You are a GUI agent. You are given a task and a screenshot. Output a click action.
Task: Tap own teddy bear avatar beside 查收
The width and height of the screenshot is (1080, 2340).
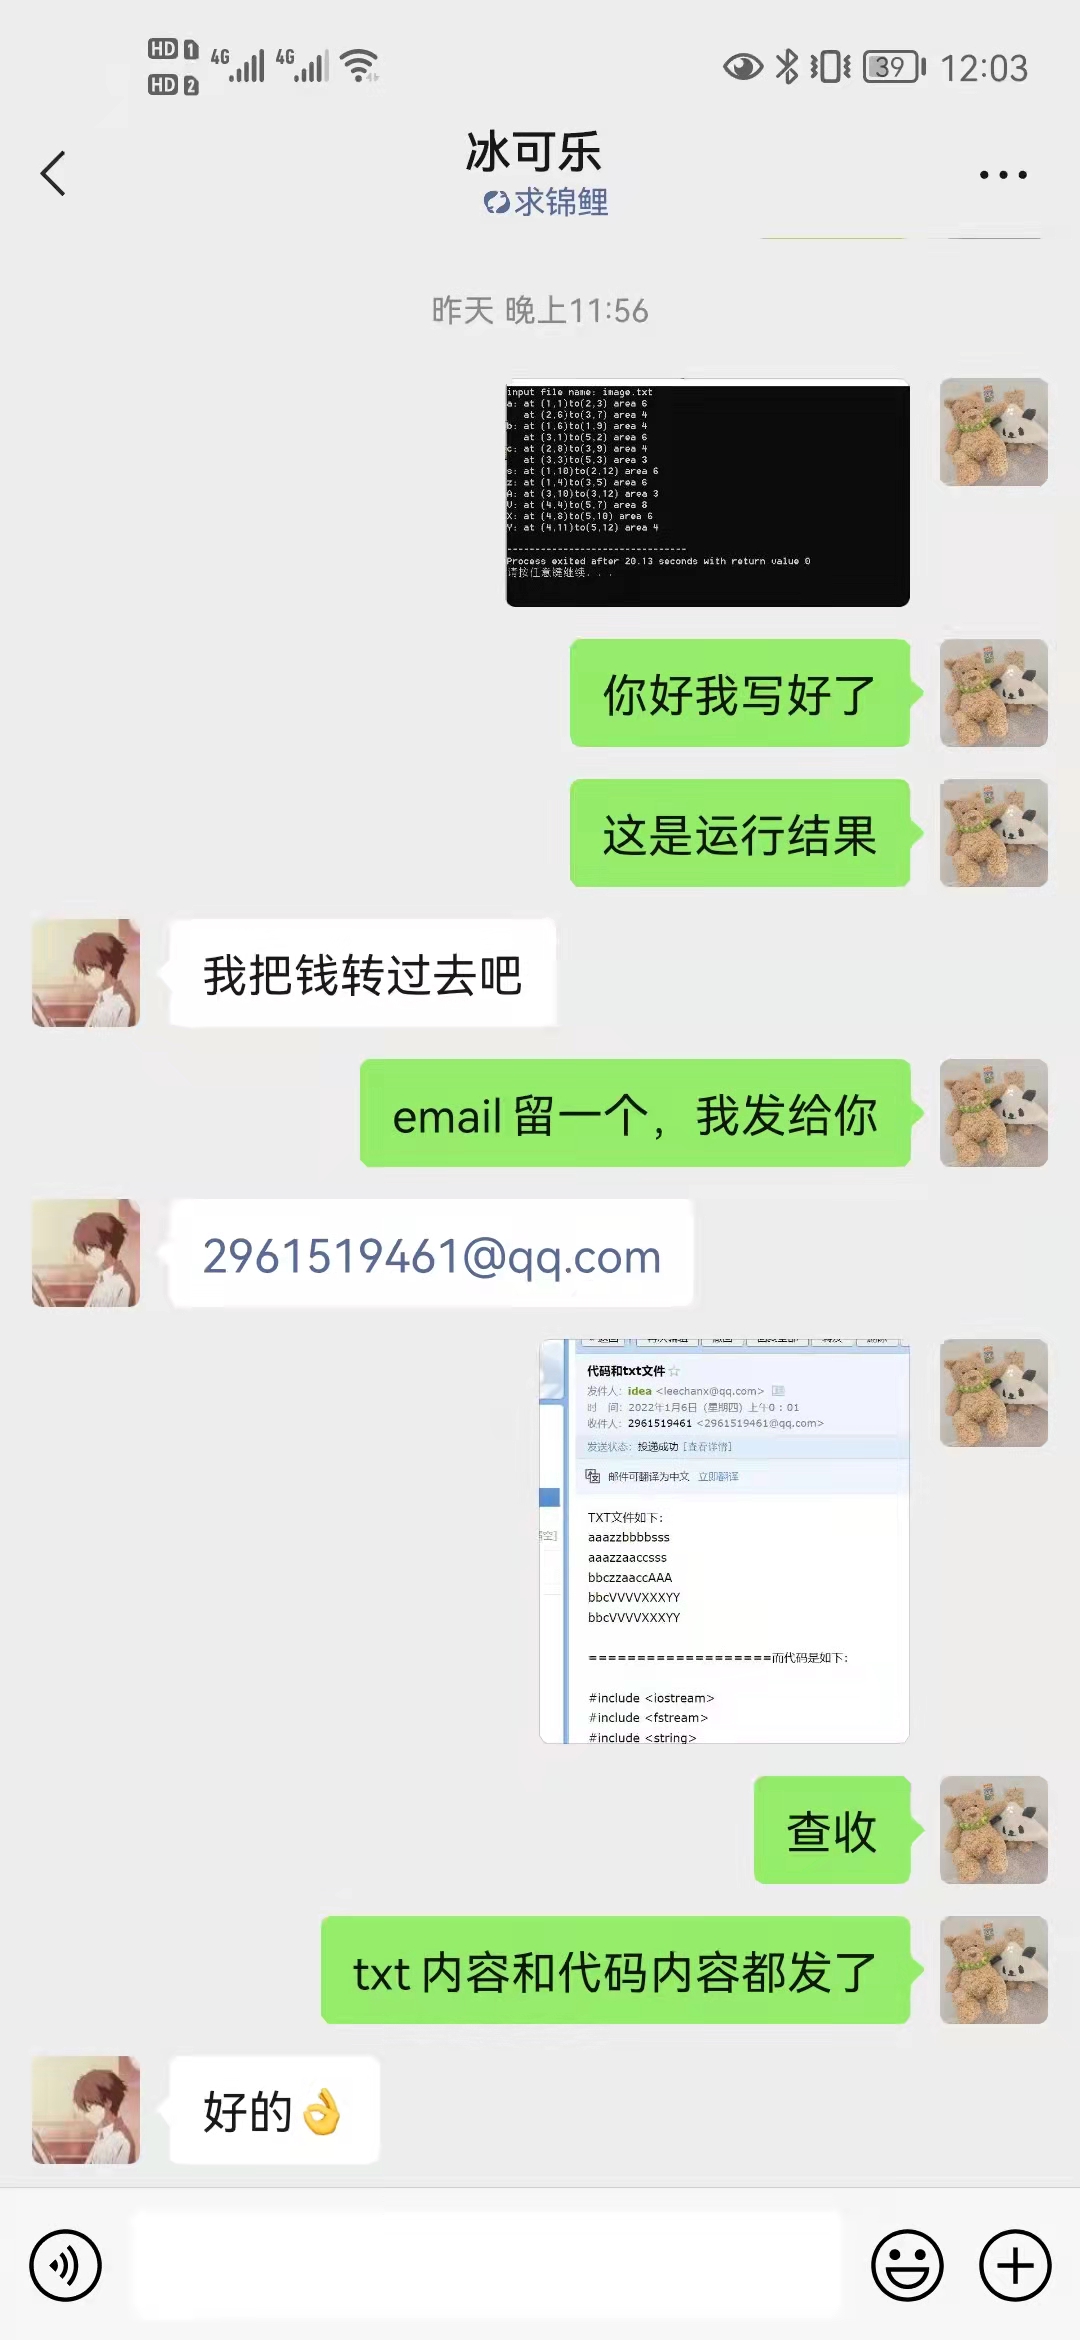click(x=994, y=1830)
